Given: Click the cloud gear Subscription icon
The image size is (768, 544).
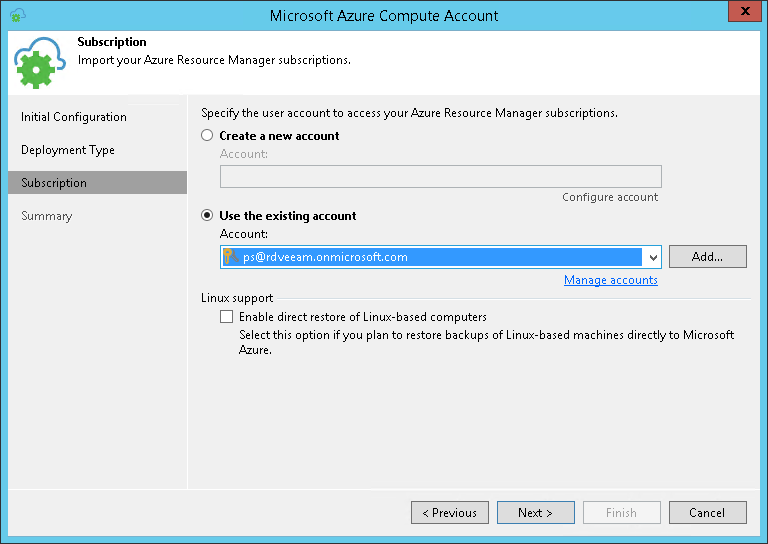Looking at the screenshot, I should click(x=41, y=63).
